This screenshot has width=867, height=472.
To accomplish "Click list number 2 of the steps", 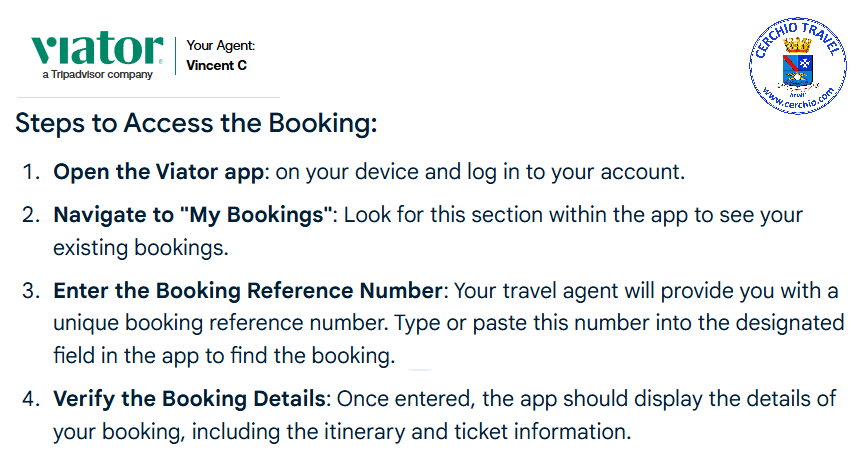I will [31, 215].
